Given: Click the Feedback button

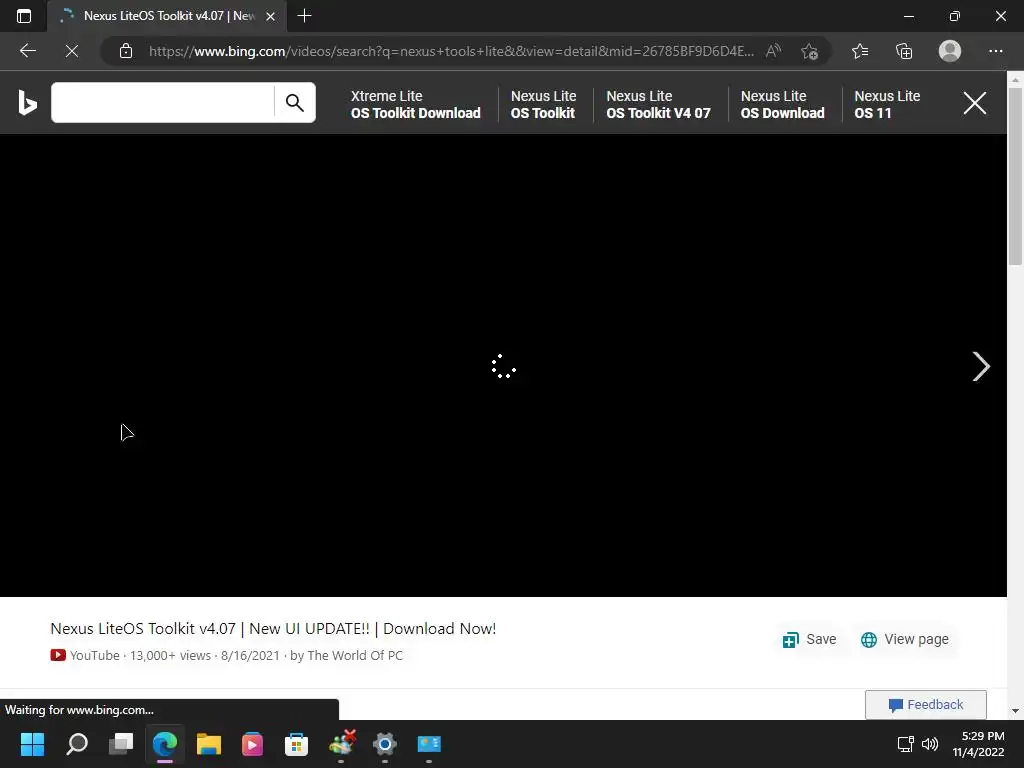Looking at the screenshot, I should [925, 705].
